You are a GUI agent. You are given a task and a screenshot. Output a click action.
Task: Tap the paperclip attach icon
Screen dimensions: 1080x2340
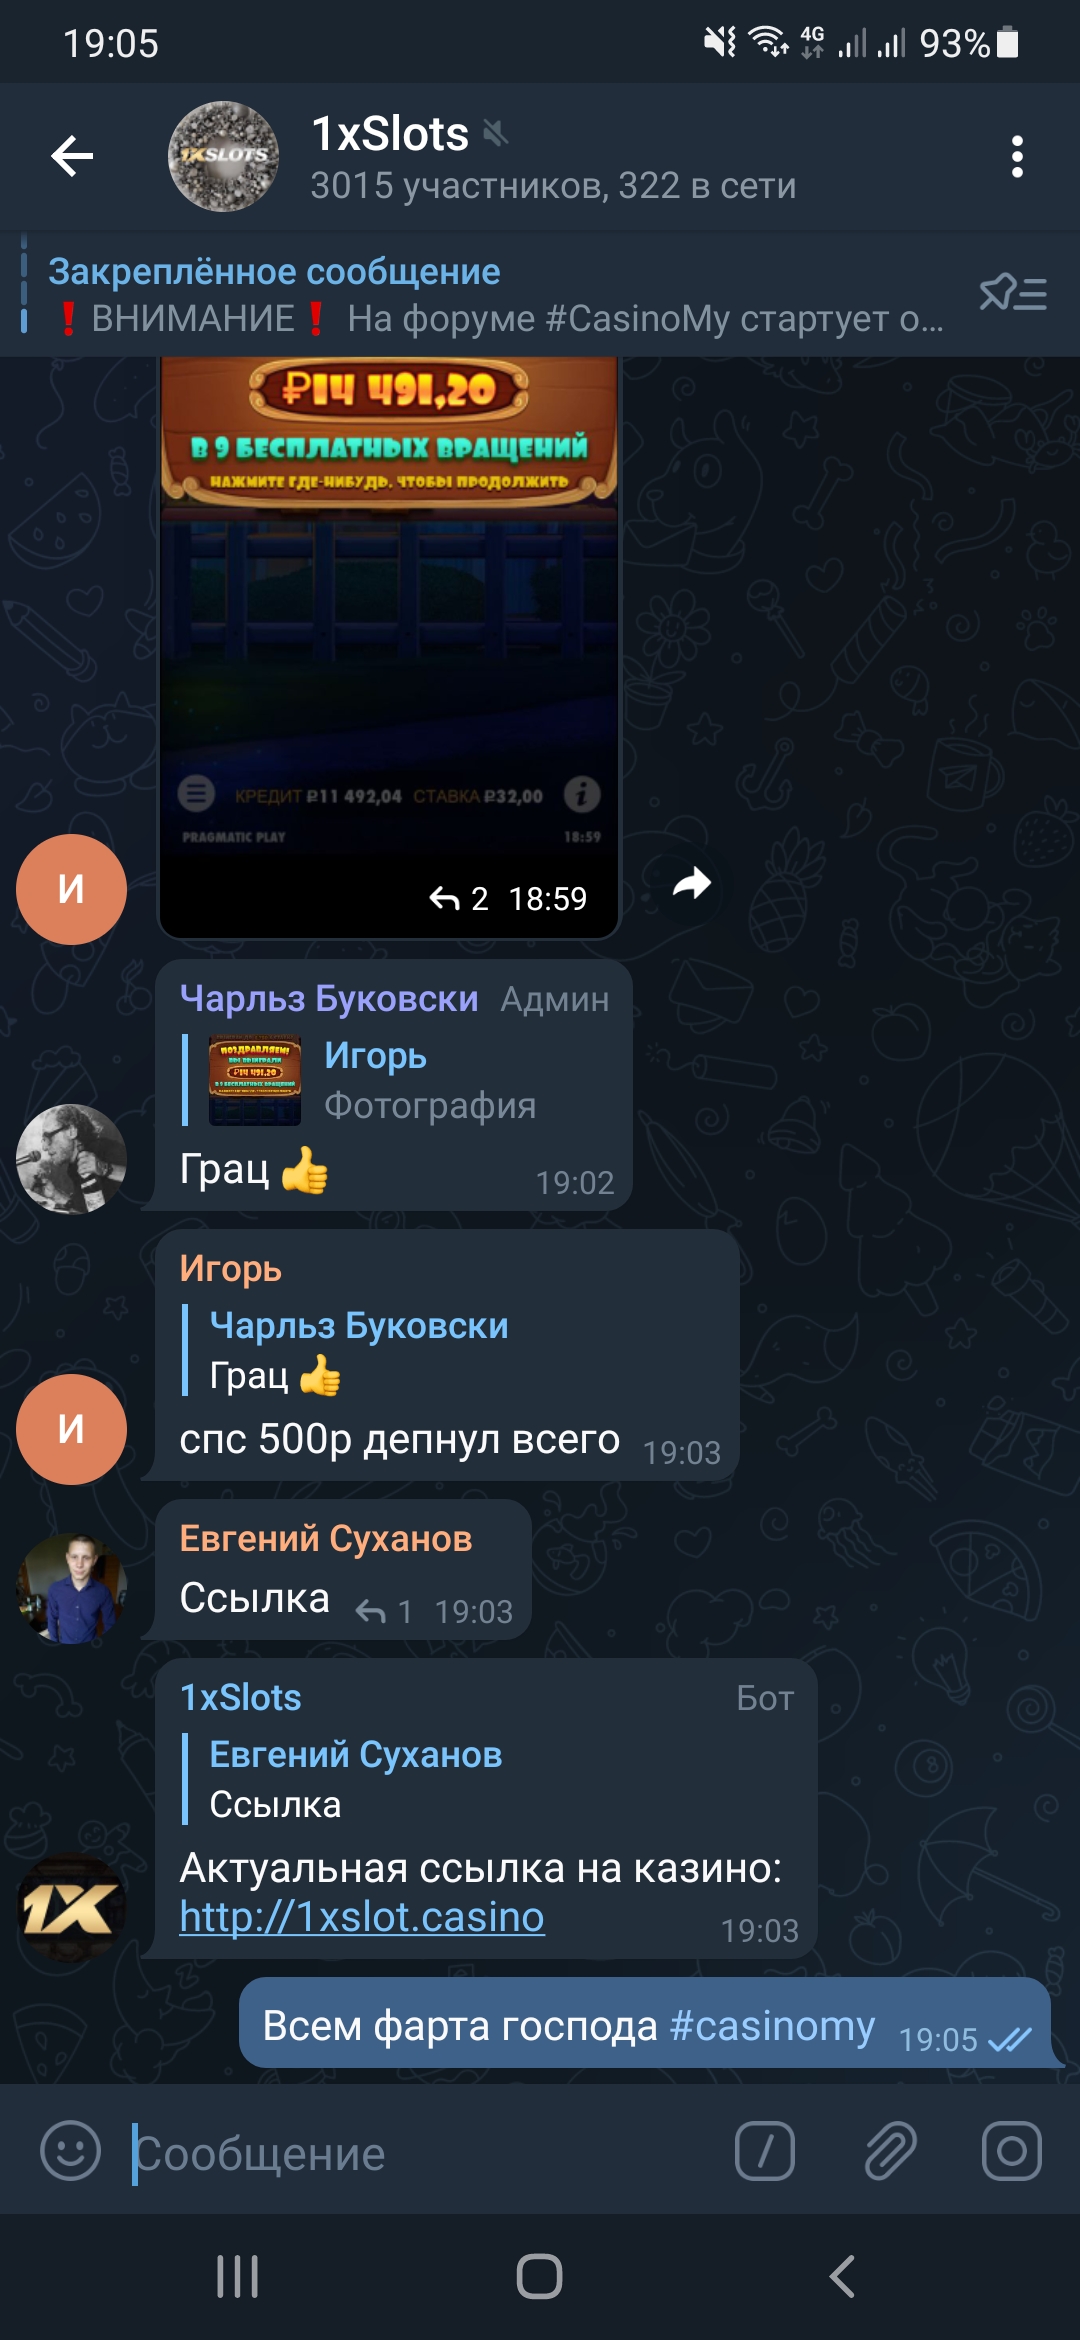(x=890, y=2151)
